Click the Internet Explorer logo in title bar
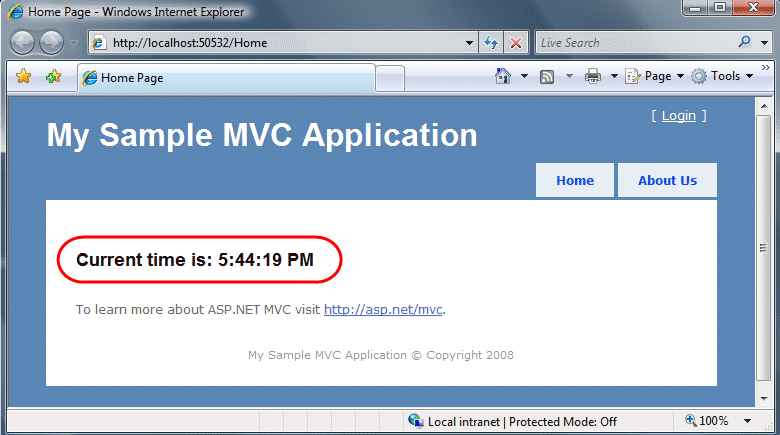The height and width of the screenshot is (435, 780). [x=15, y=11]
